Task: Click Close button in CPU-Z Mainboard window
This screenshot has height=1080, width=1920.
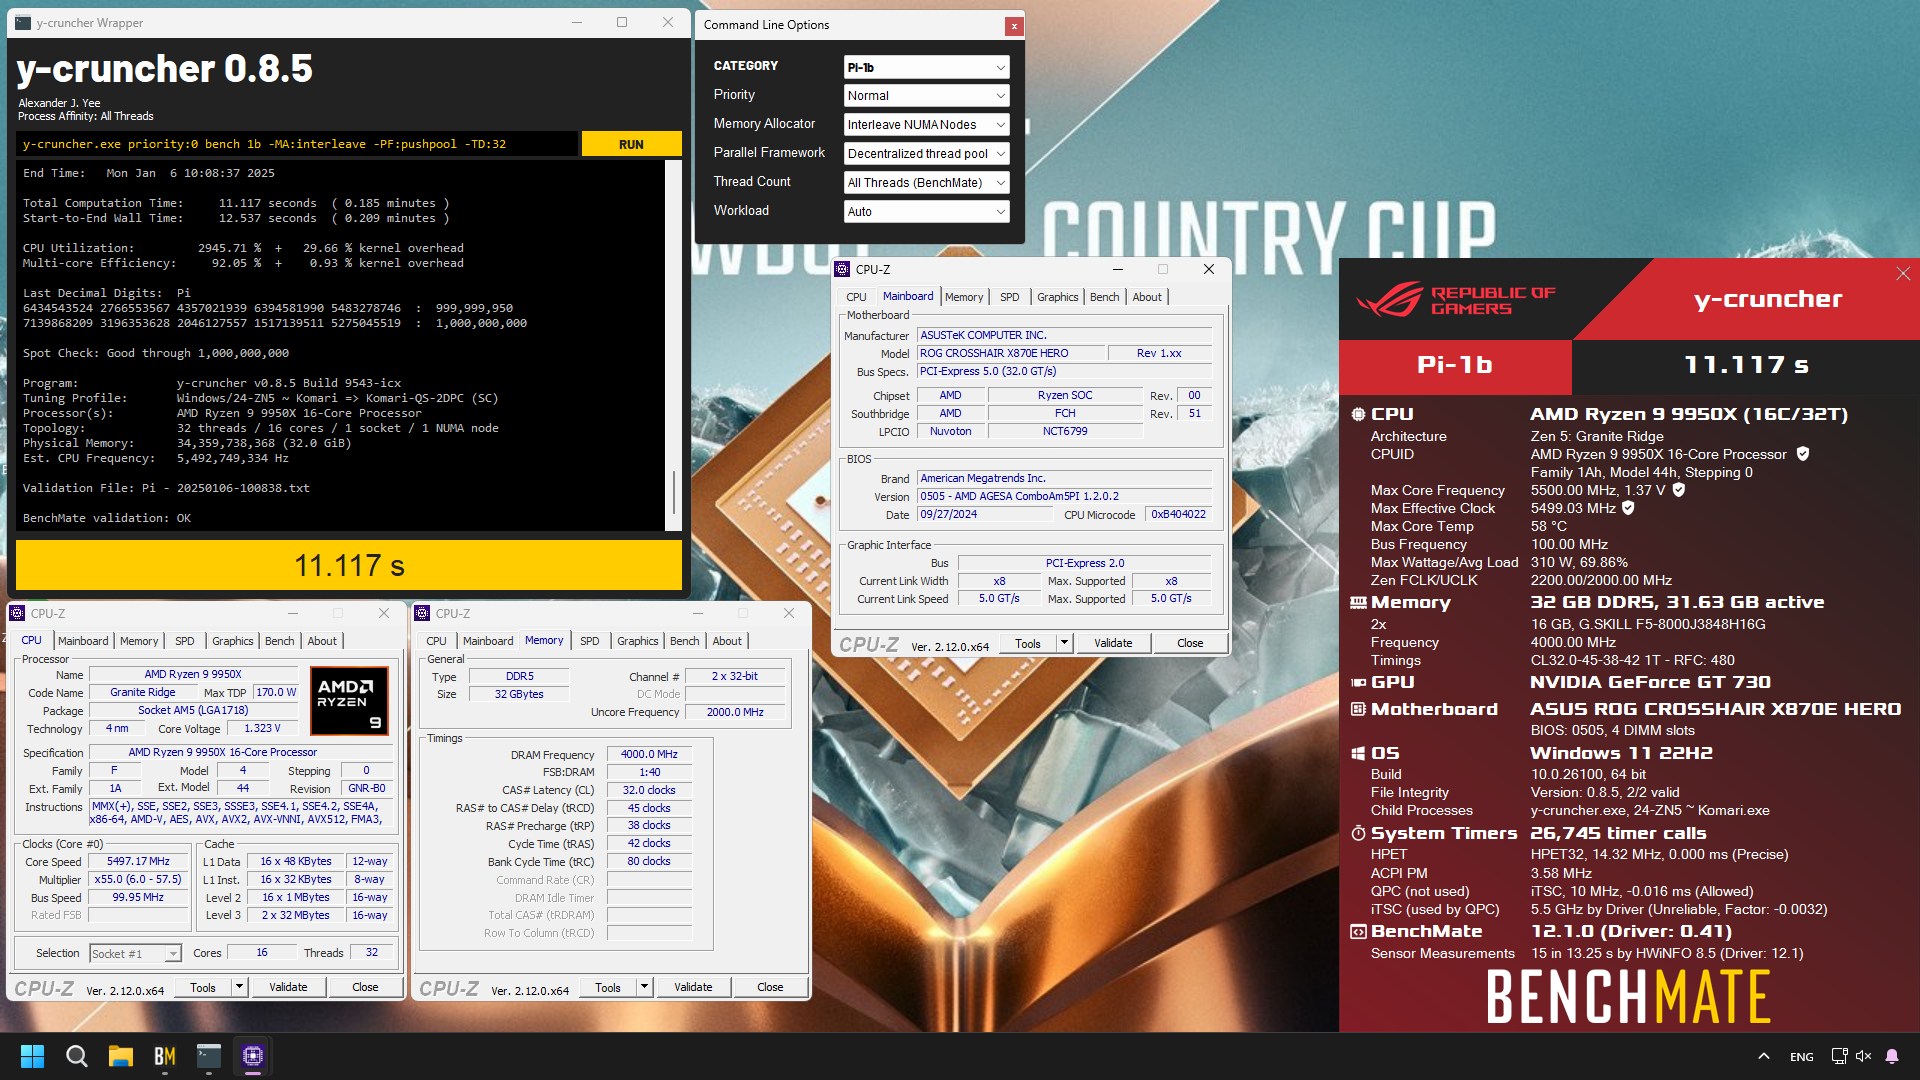Action: [1190, 643]
